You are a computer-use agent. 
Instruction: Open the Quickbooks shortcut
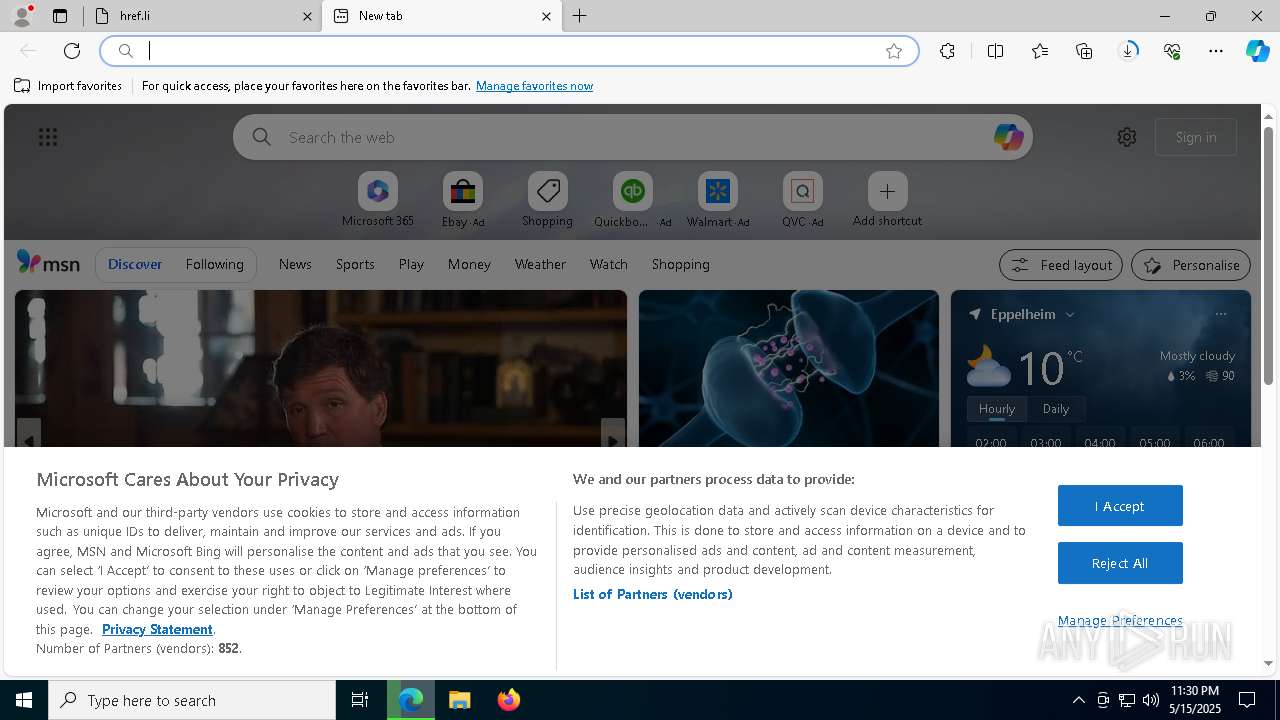[632, 199]
